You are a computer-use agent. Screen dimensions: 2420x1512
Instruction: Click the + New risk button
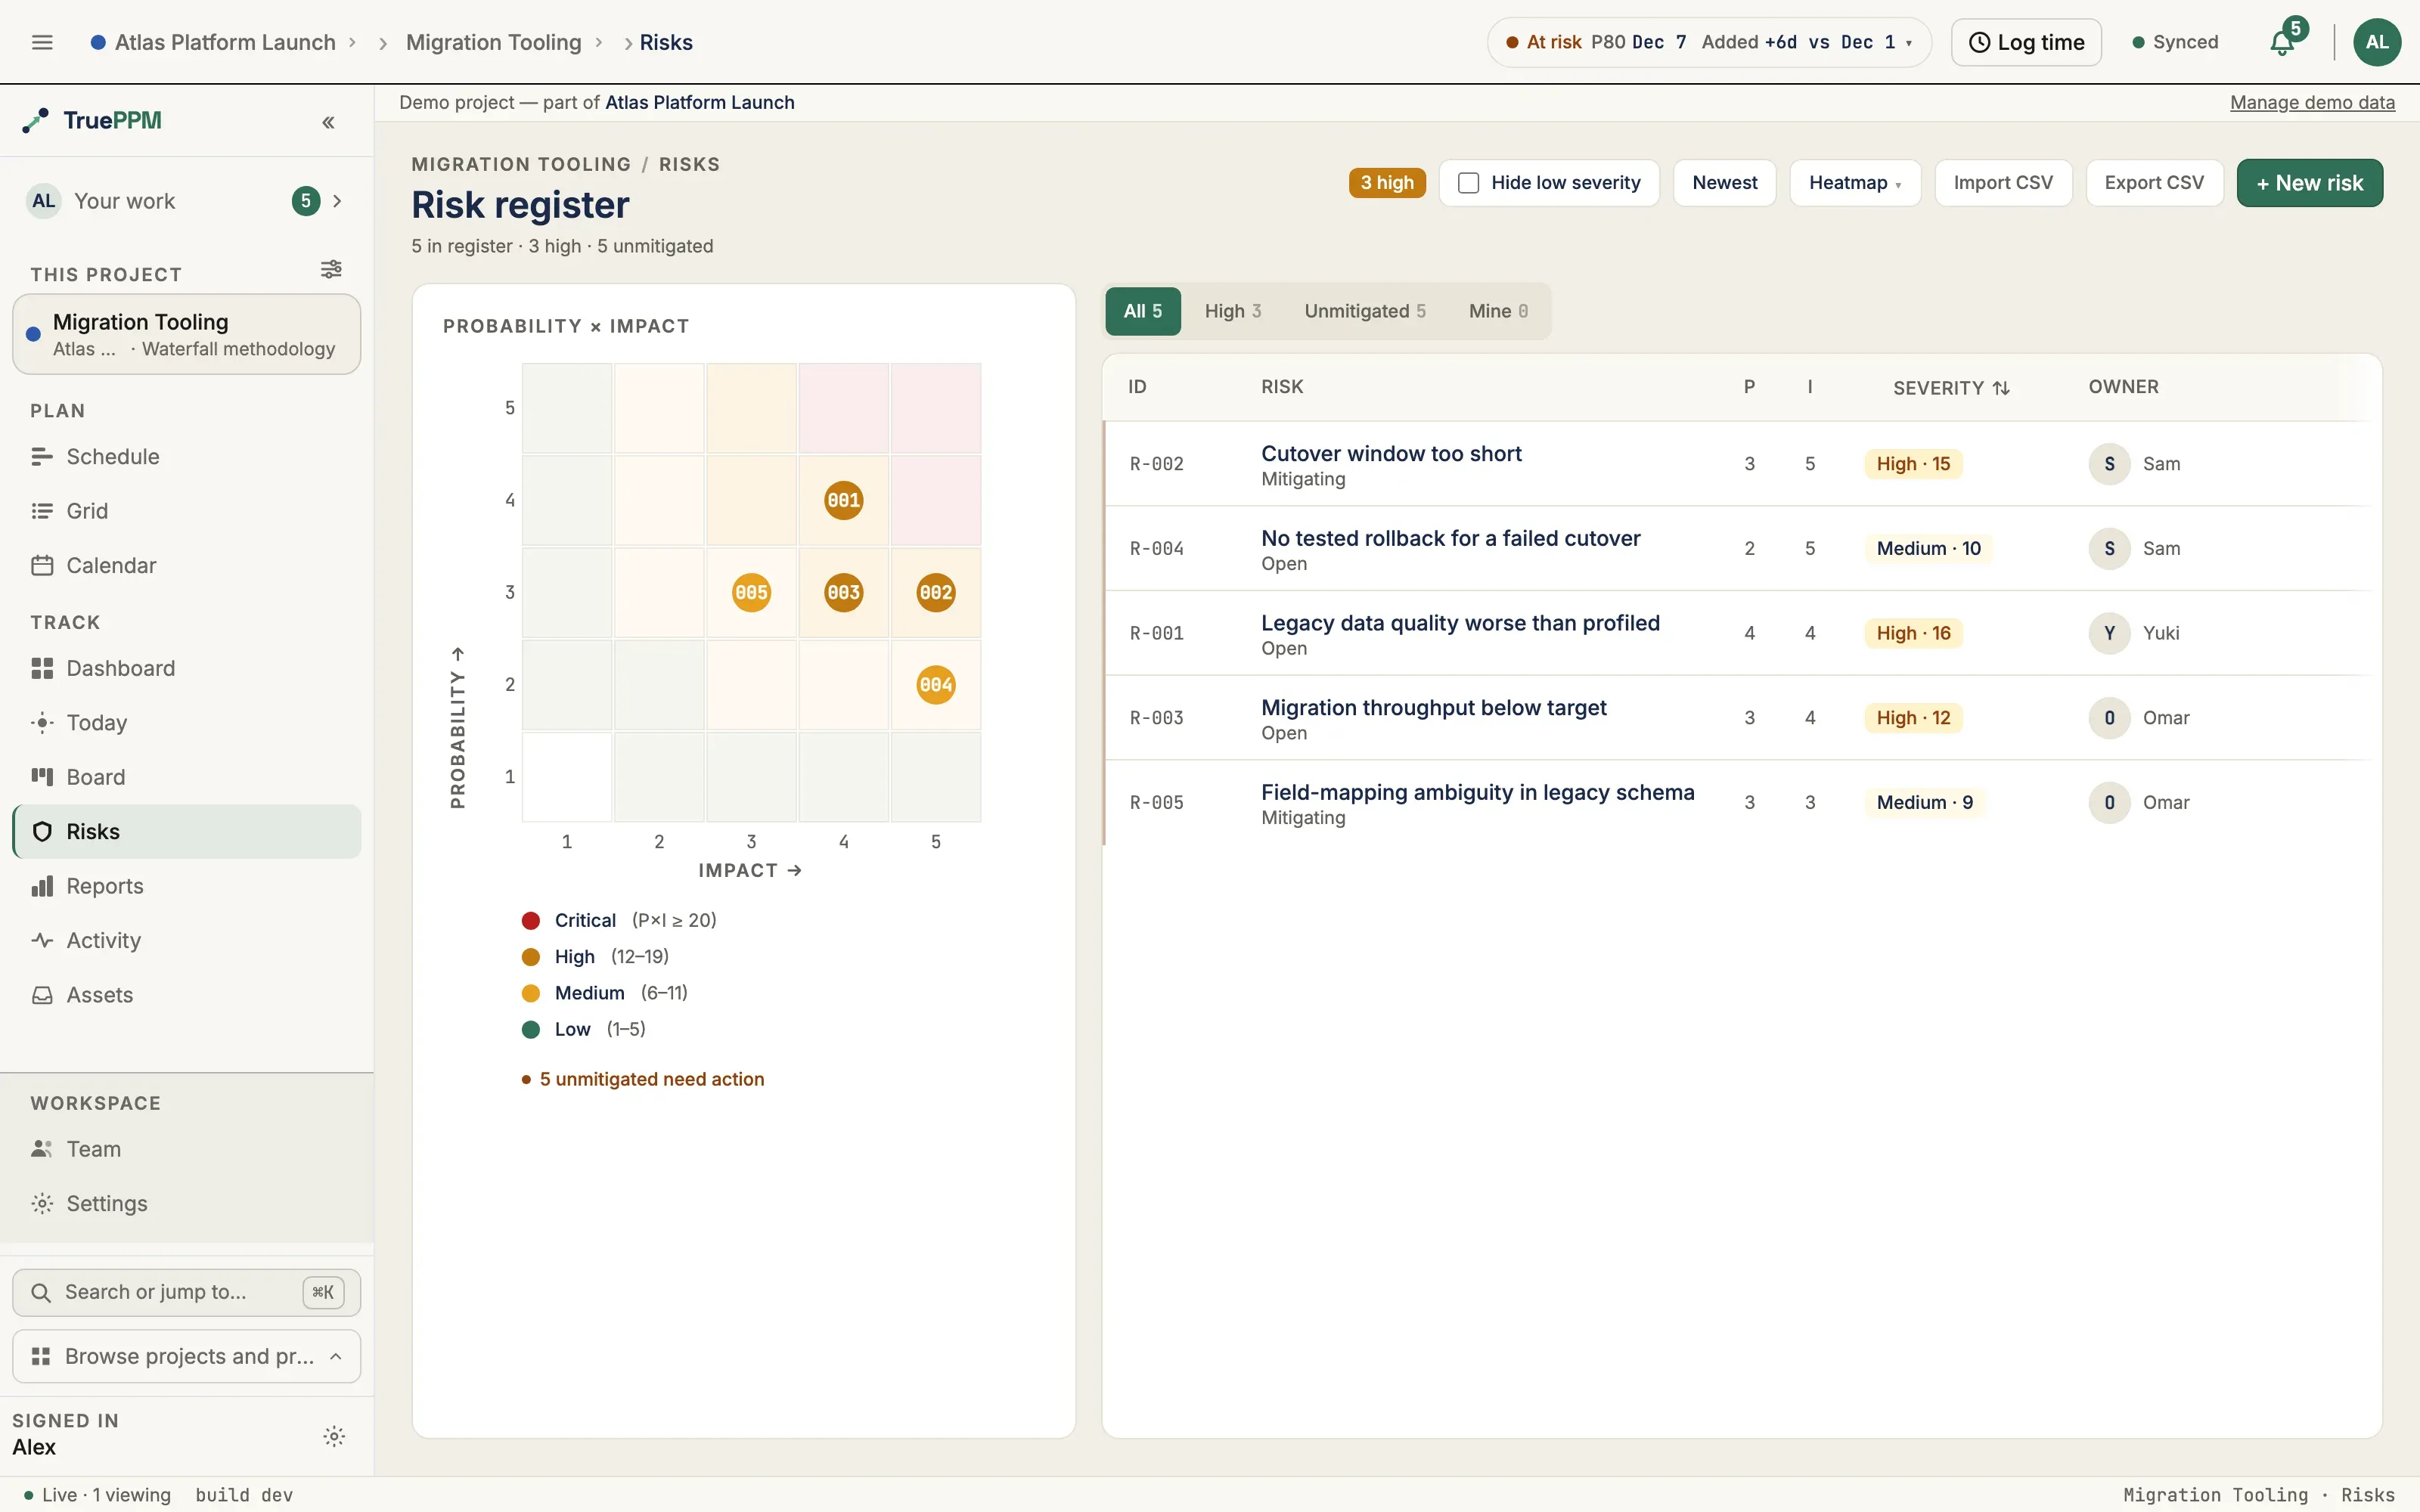(x=2309, y=183)
